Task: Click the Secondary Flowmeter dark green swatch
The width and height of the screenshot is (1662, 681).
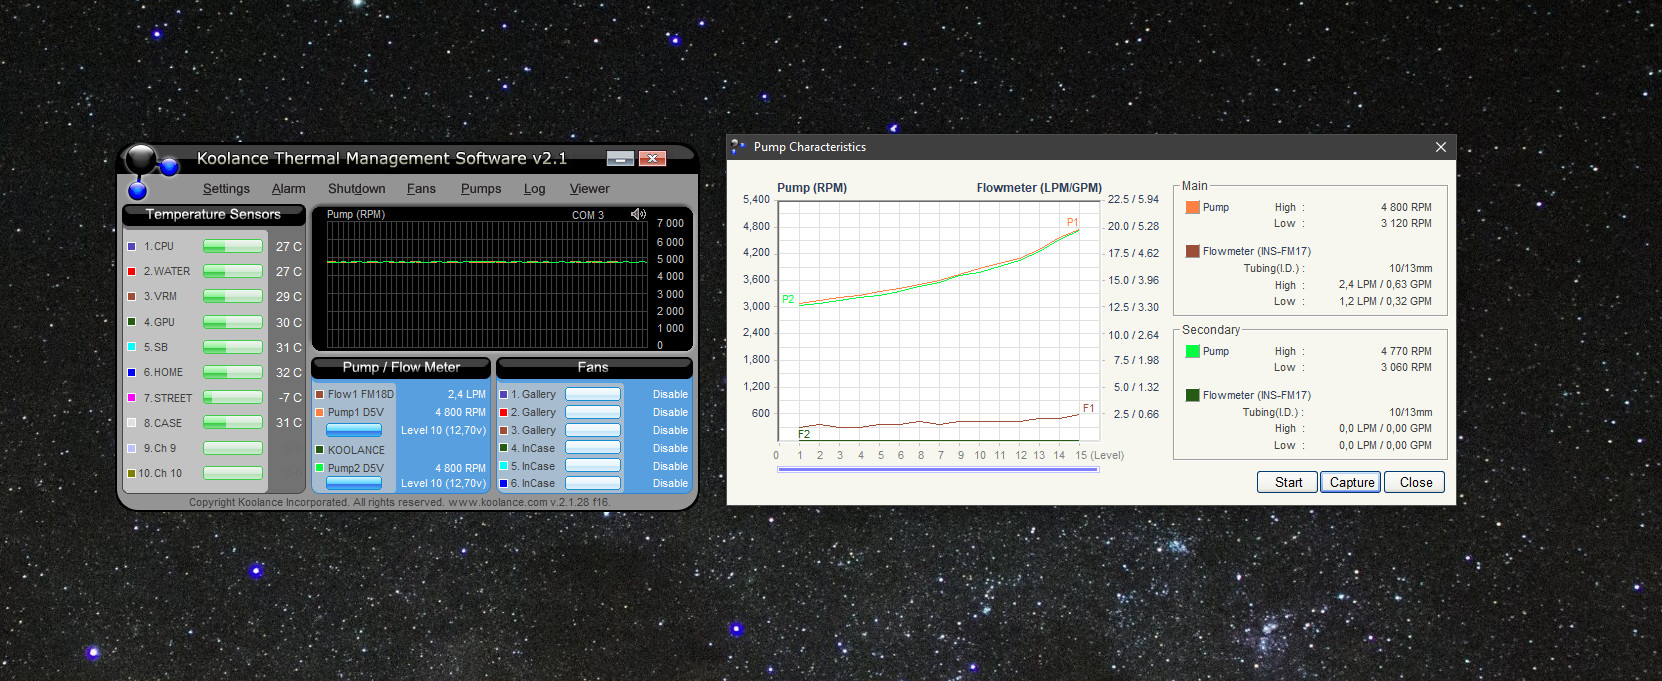Action: click(1192, 395)
